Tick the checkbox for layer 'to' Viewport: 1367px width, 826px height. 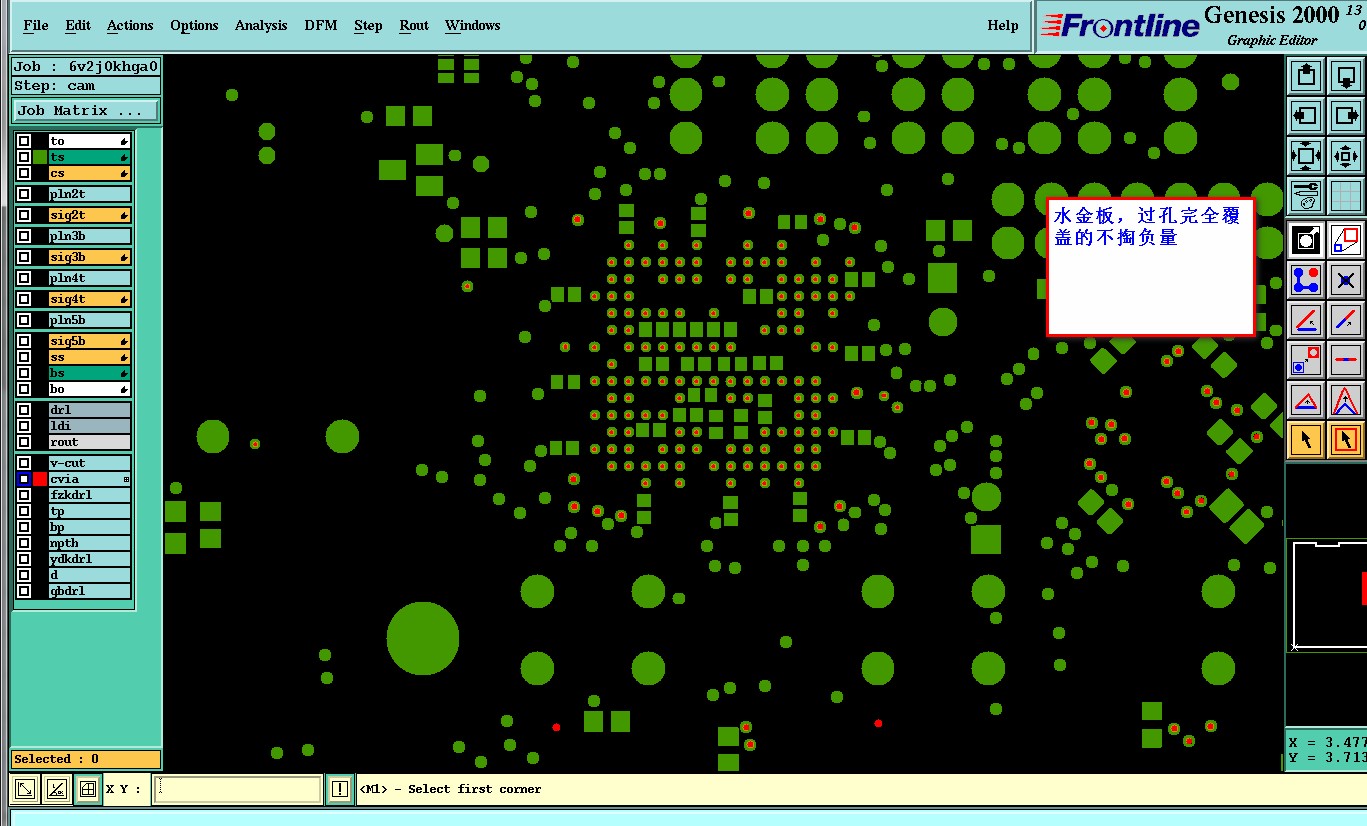point(24,141)
